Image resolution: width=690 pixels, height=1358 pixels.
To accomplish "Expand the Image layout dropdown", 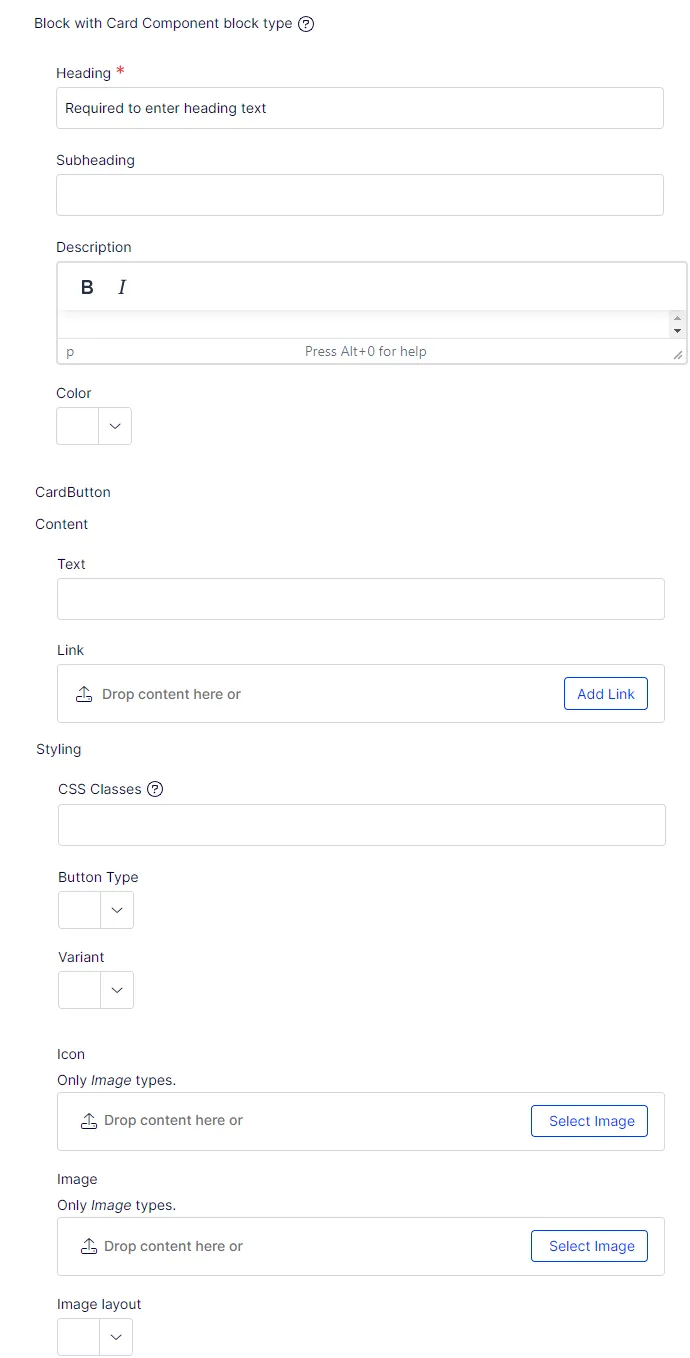I will coord(95,1337).
